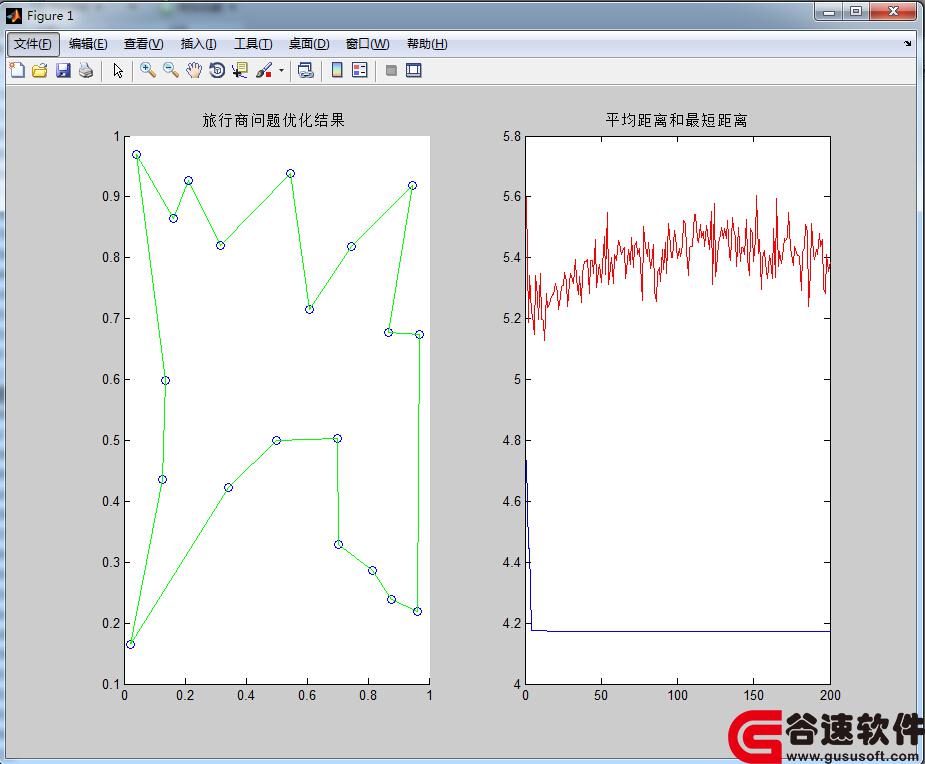Enable the Rotate 3D tool
The width and height of the screenshot is (925, 764).
coord(217,71)
